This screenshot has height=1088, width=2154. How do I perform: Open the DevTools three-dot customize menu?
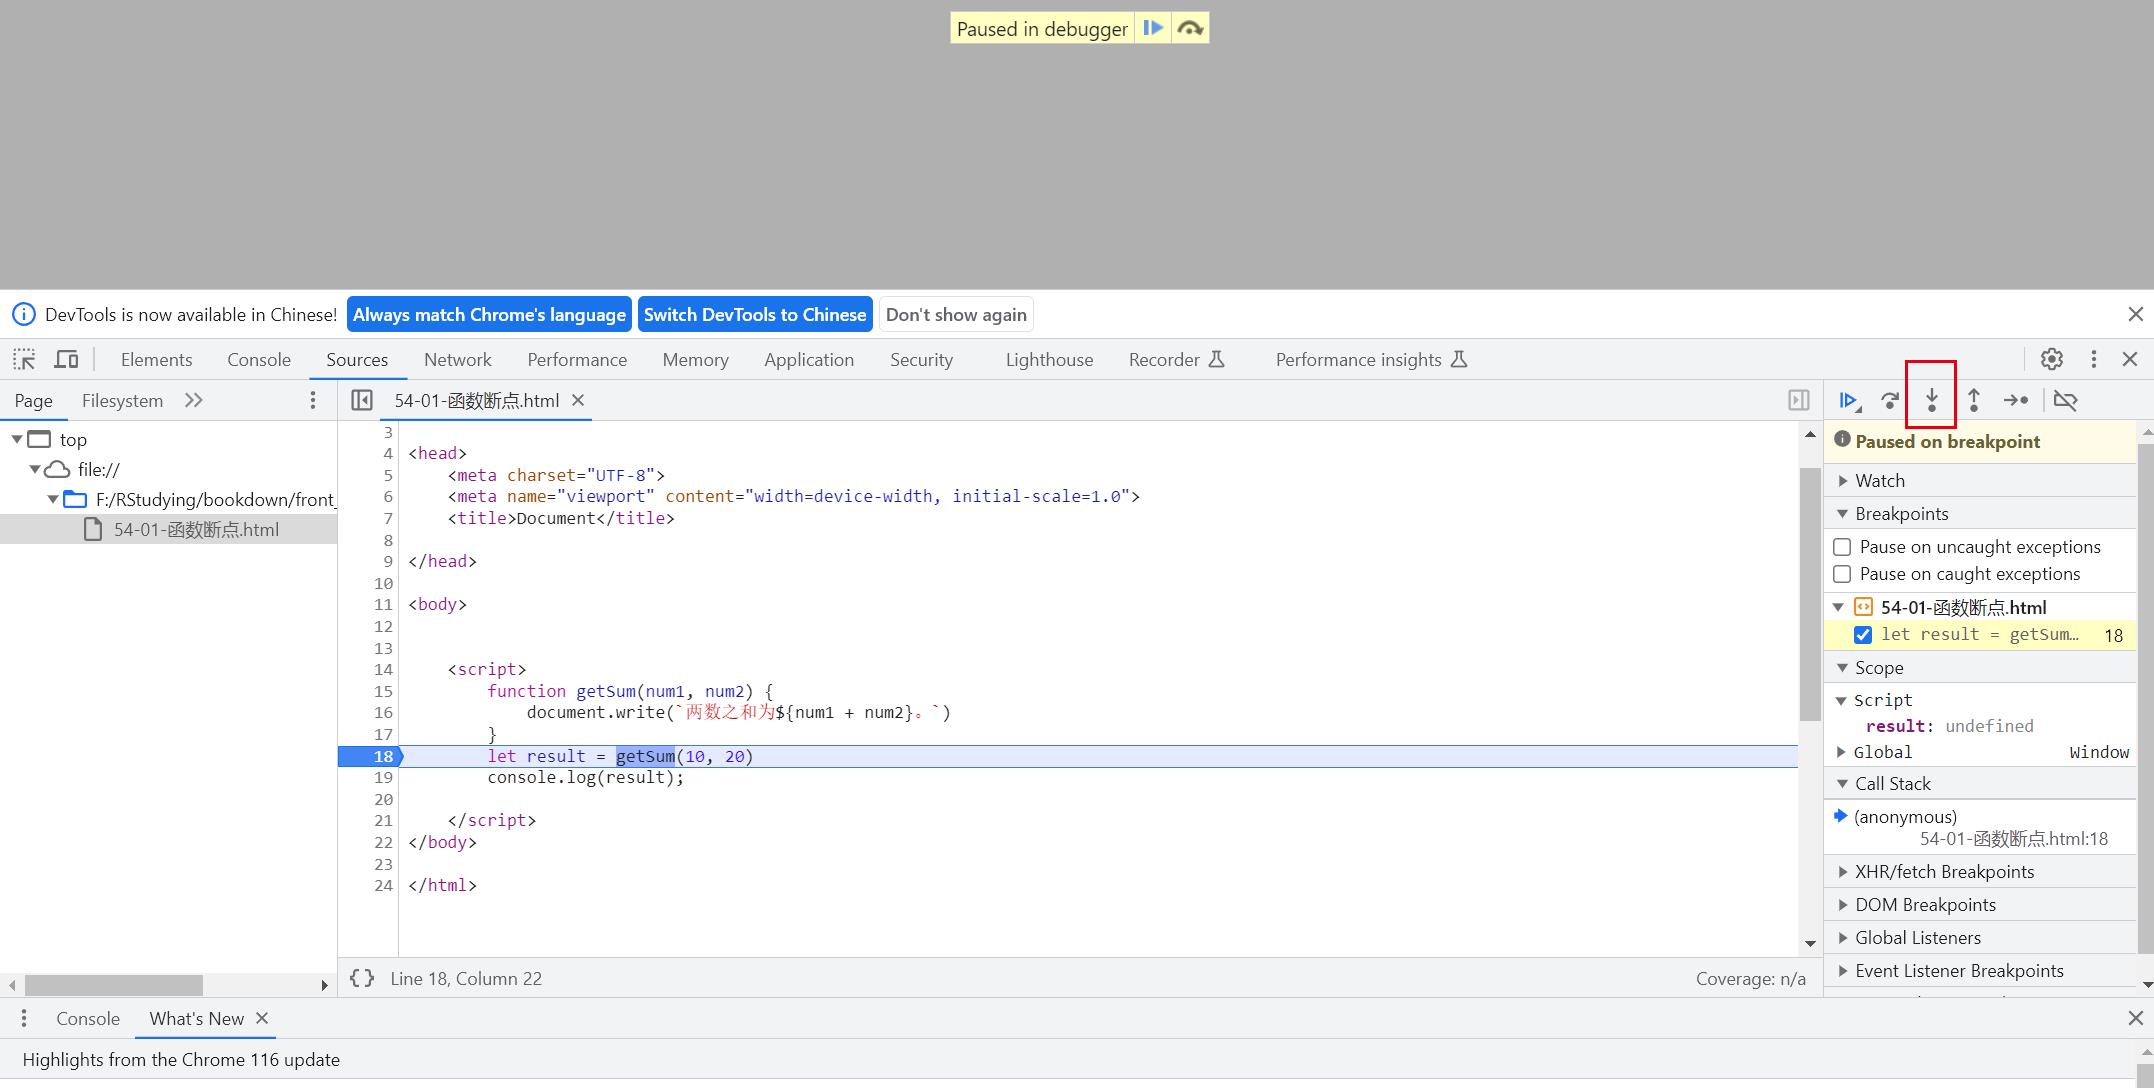point(2094,359)
